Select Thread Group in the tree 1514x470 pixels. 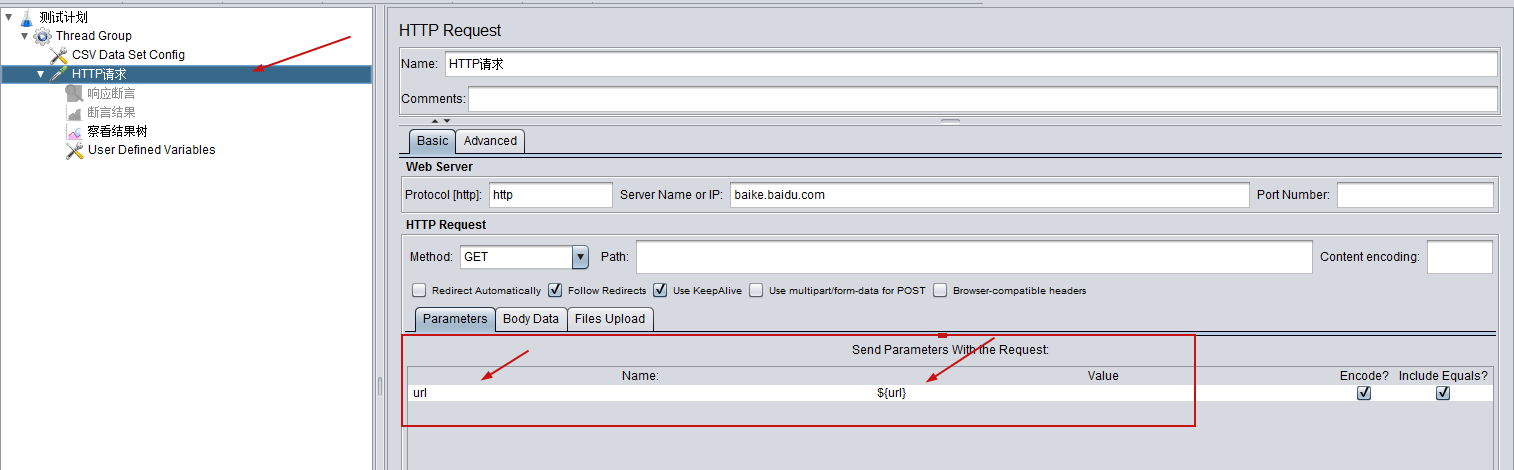pos(94,36)
